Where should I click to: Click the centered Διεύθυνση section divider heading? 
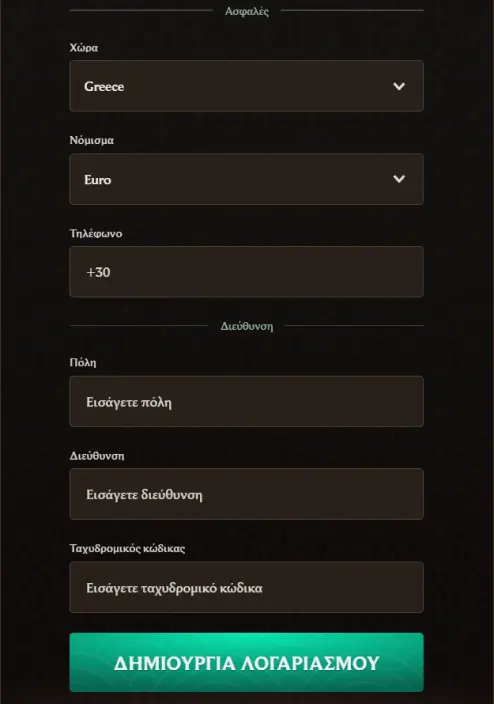click(247, 326)
